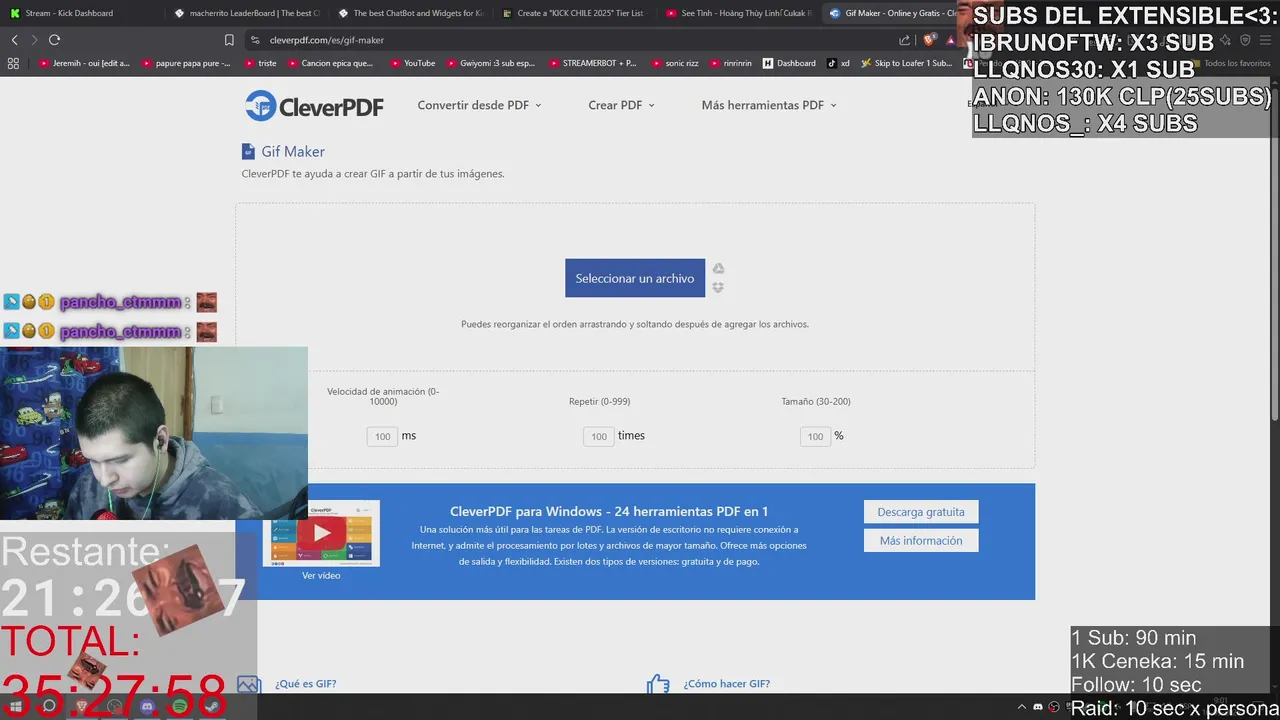Click the Repetir times input field

598,436
